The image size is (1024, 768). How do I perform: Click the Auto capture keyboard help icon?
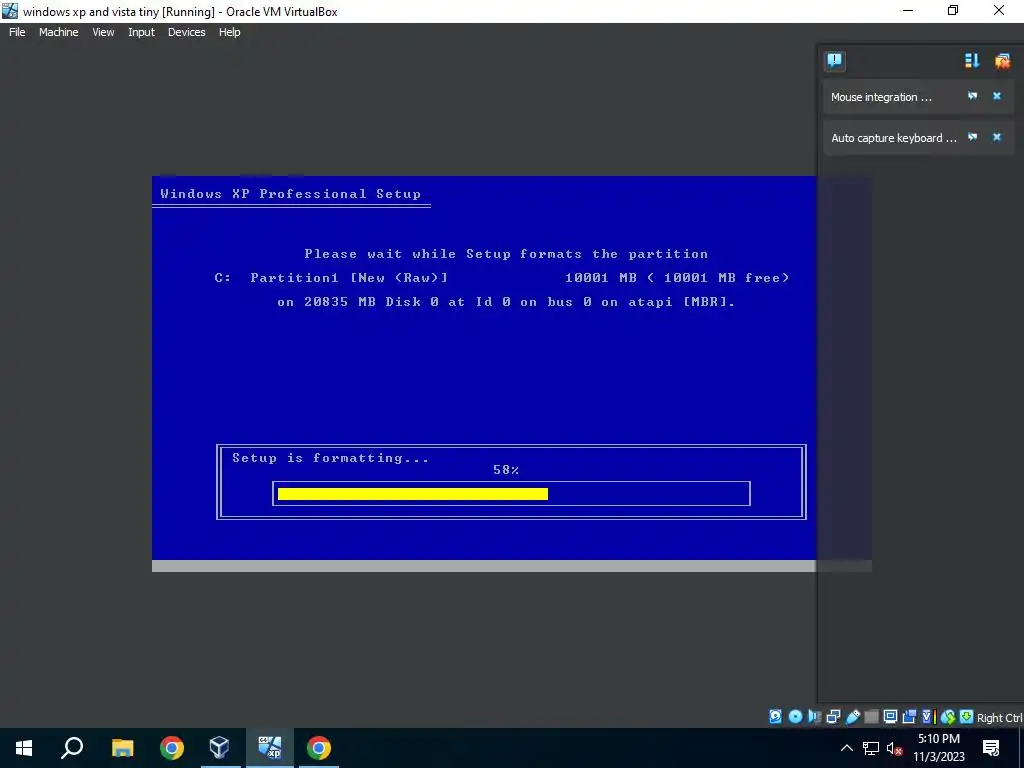click(972, 137)
